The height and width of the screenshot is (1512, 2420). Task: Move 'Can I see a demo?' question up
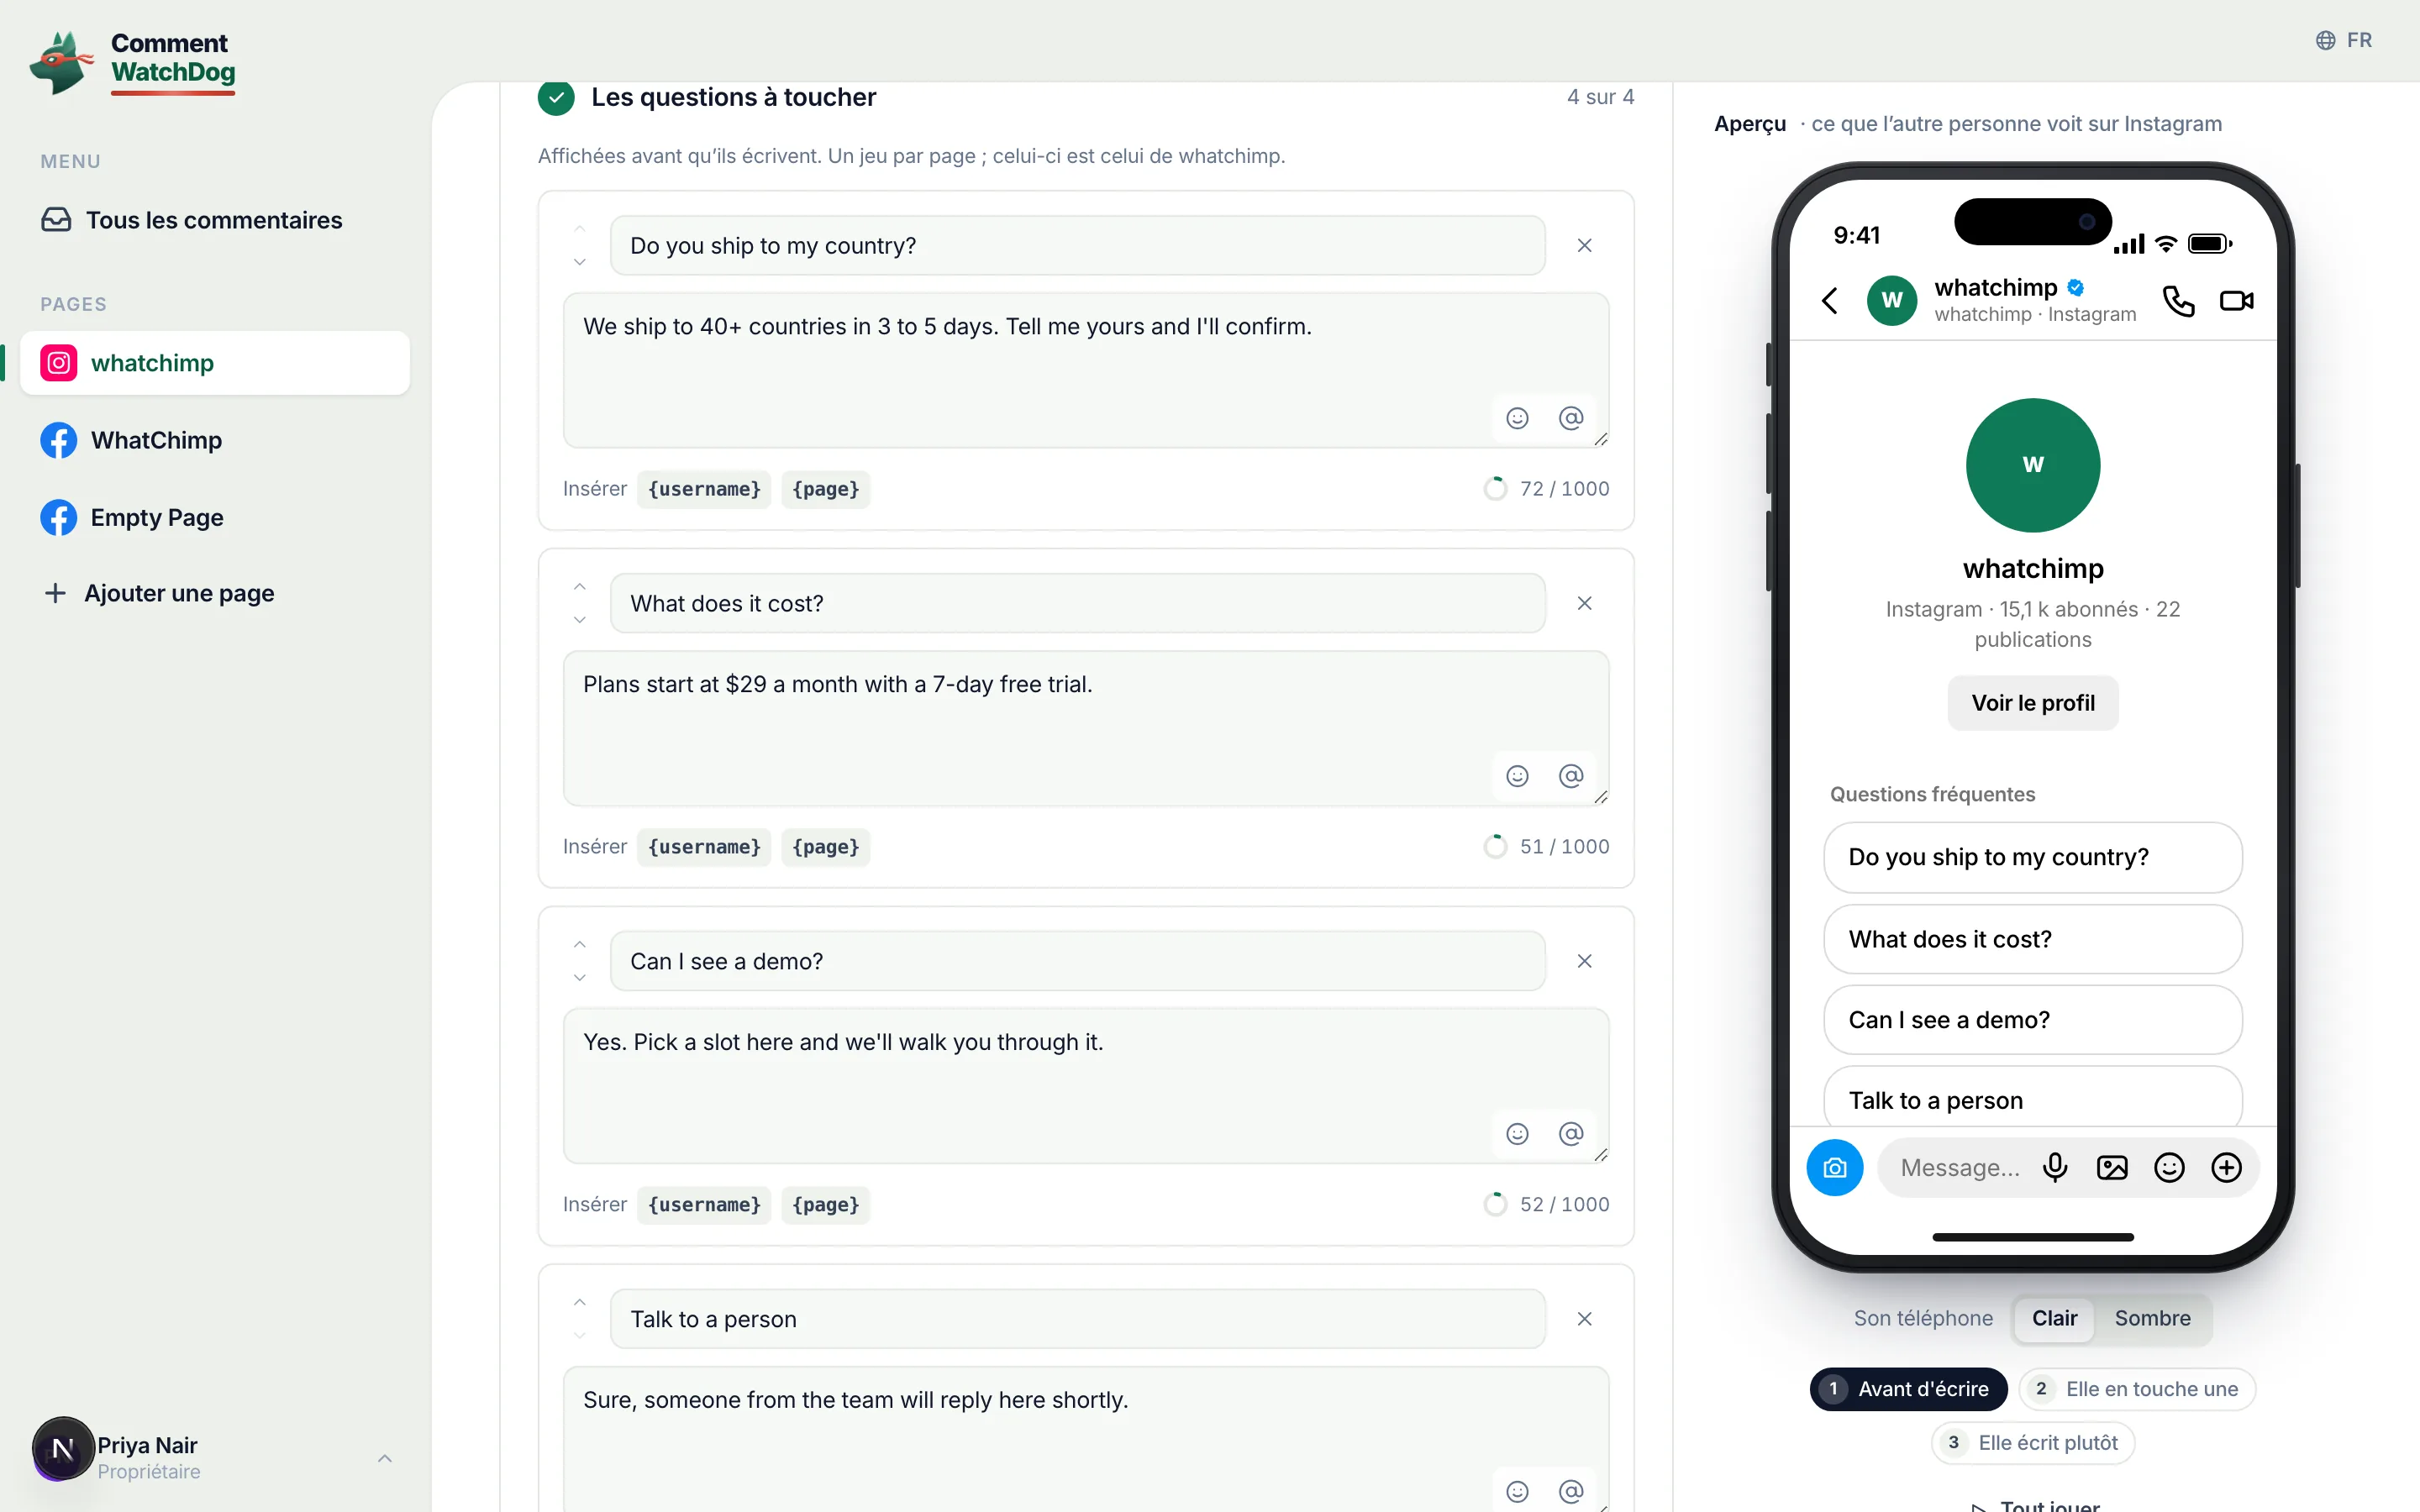(x=580, y=945)
